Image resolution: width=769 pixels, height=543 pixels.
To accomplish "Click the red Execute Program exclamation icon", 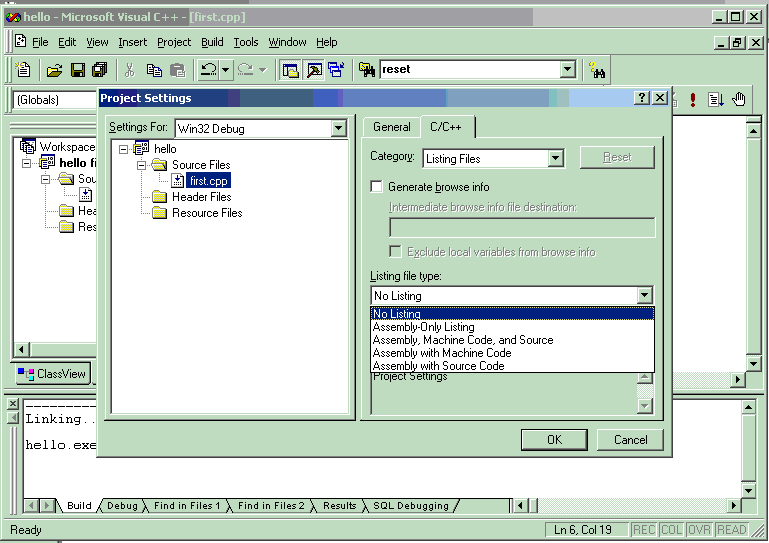I will pyautogui.click(x=692, y=100).
